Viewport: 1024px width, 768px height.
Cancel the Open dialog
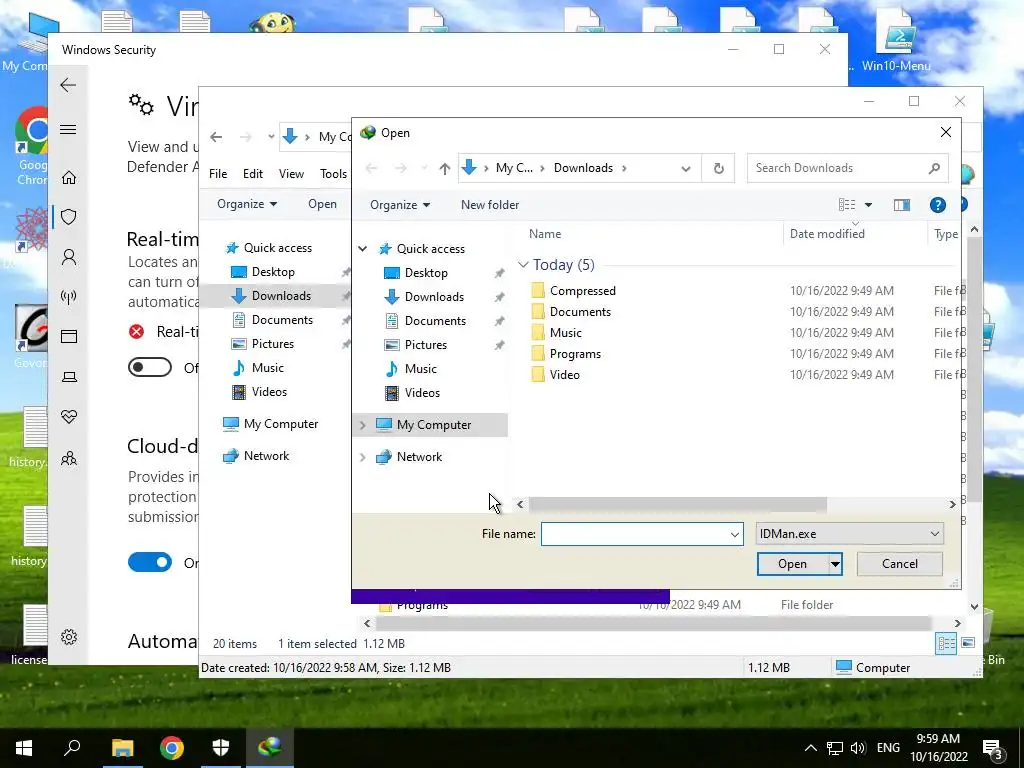(x=899, y=564)
